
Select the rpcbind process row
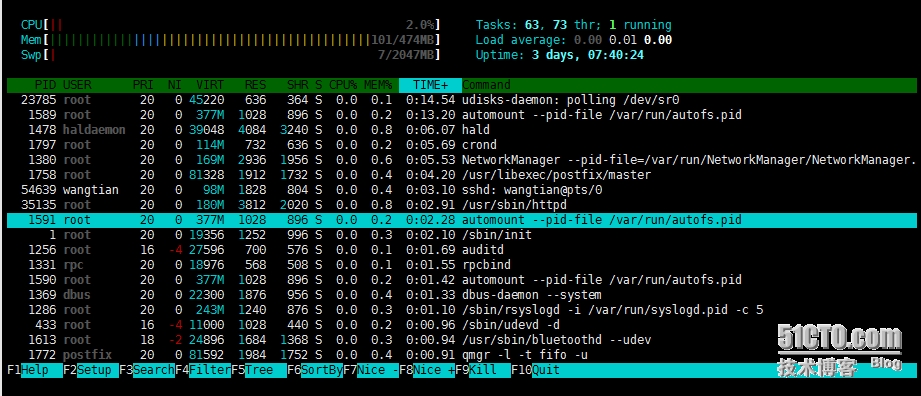click(x=462, y=265)
